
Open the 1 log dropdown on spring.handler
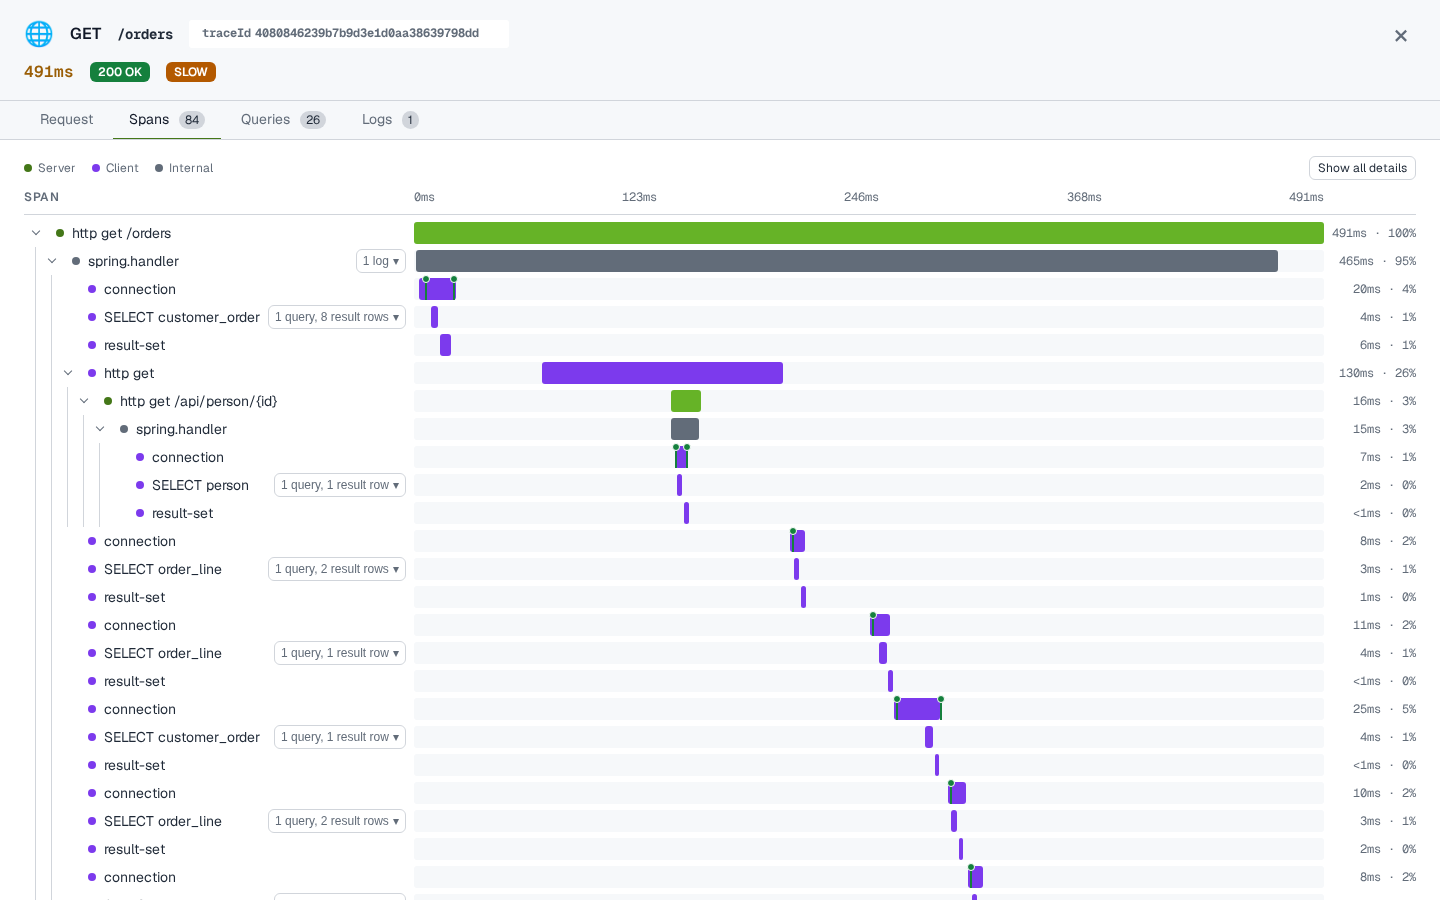pos(381,261)
